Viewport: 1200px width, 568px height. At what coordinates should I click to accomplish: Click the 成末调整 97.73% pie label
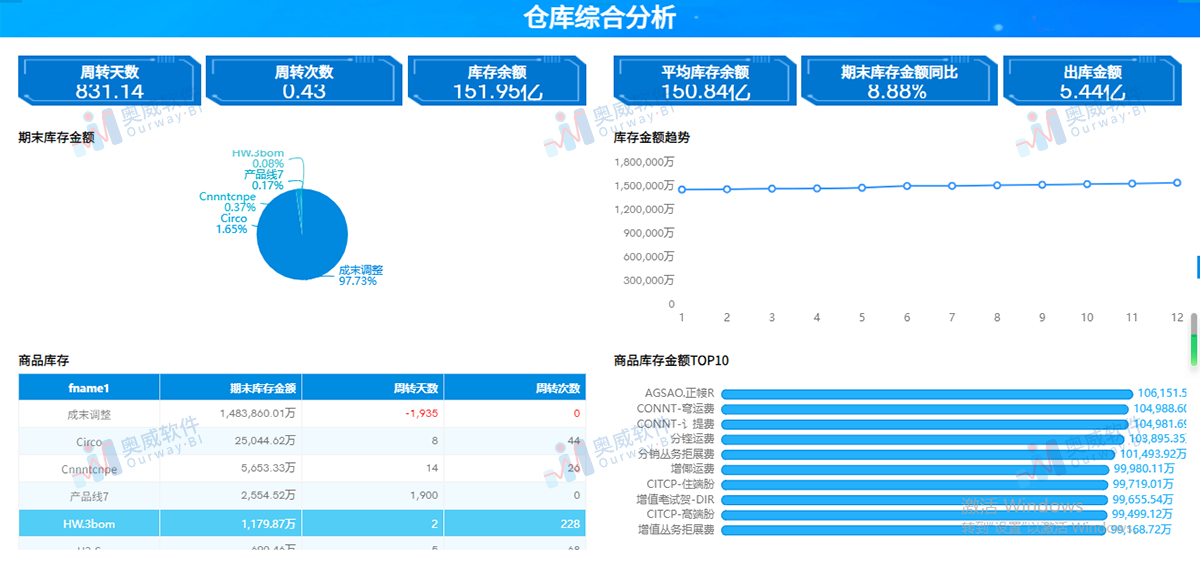pos(359,276)
